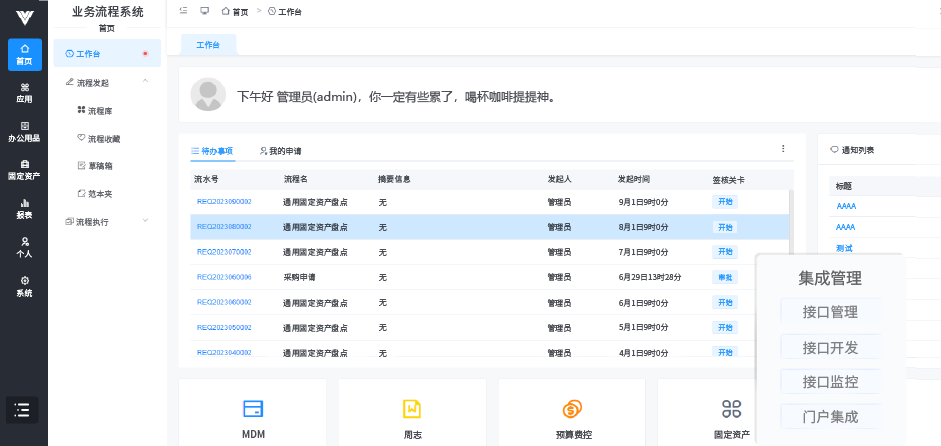Image resolution: width=941 pixels, height=446 pixels.
Task: Click the 办公用品 sidebar icon
Action: pos(24,132)
